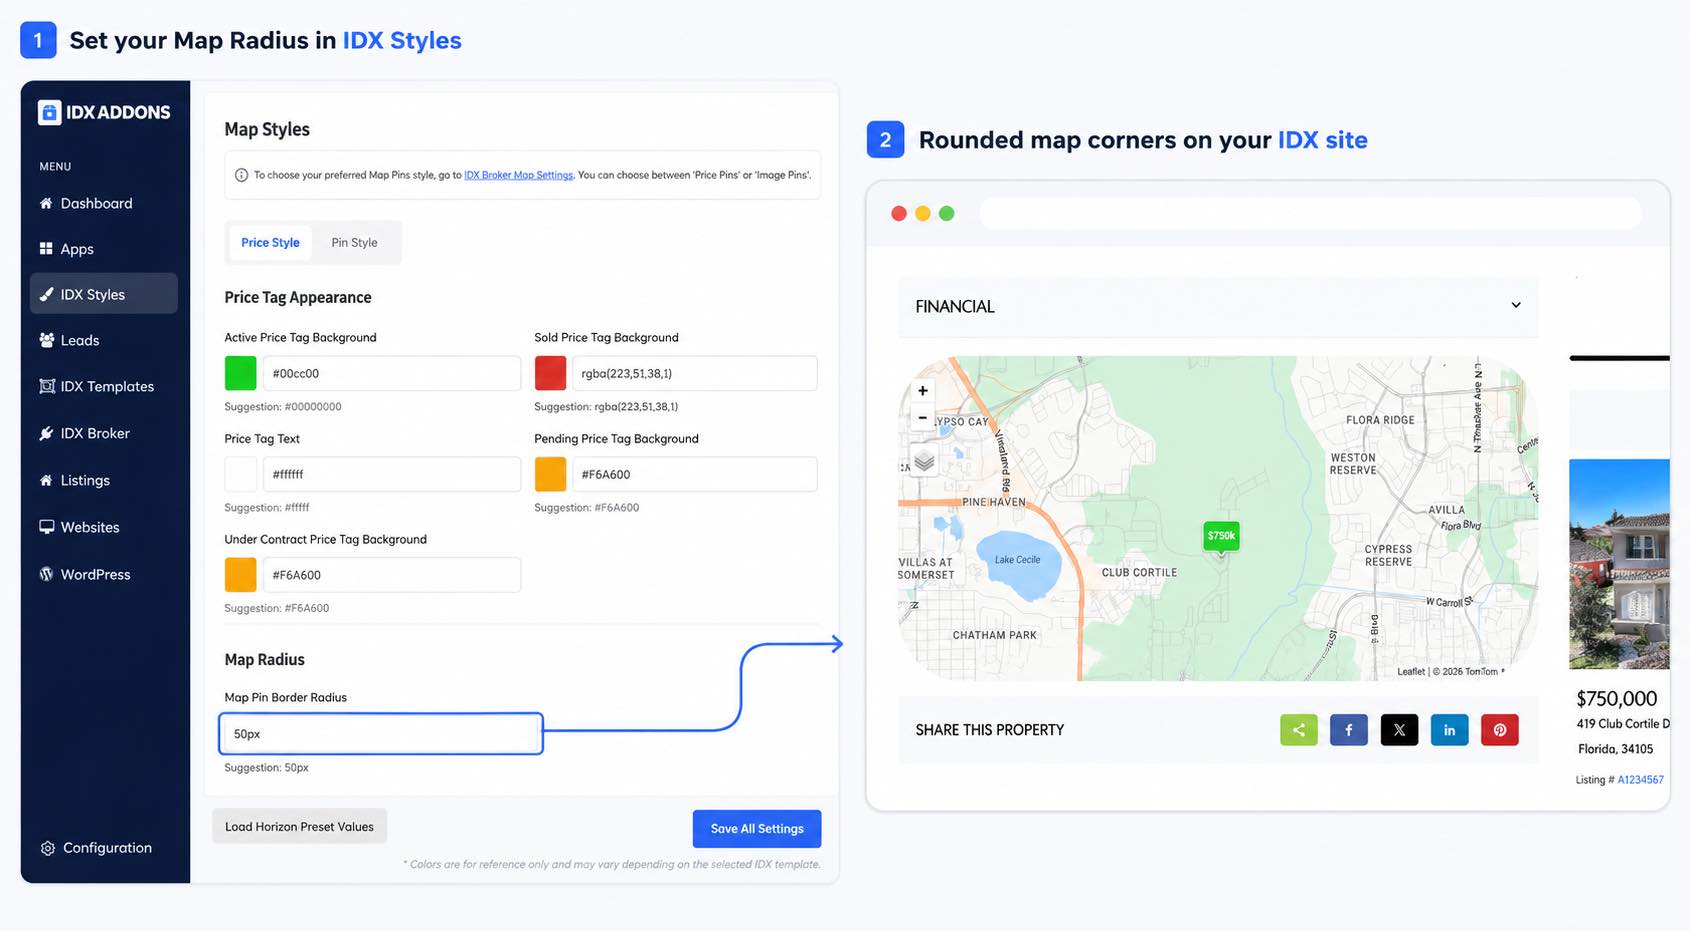The height and width of the screenshot is (931, 1690).
Task: Click the browser address bar in preview
Action: tap(1310, 213)
